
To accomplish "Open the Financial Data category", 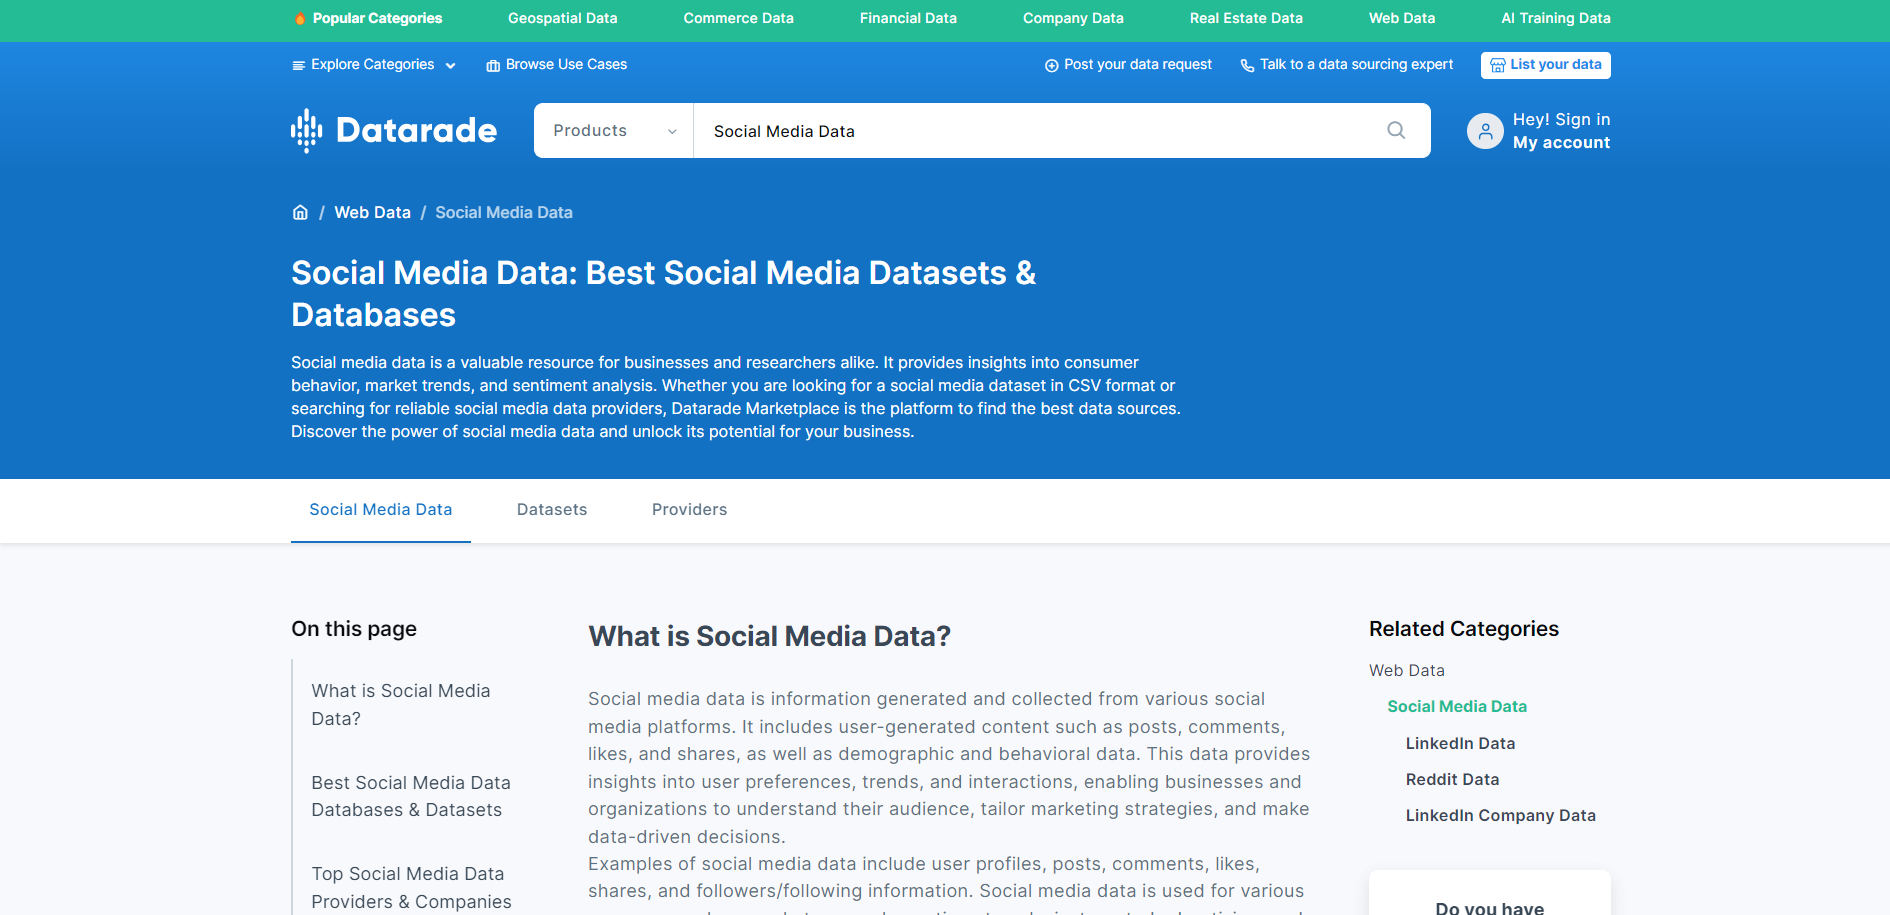I will point(907,17).
